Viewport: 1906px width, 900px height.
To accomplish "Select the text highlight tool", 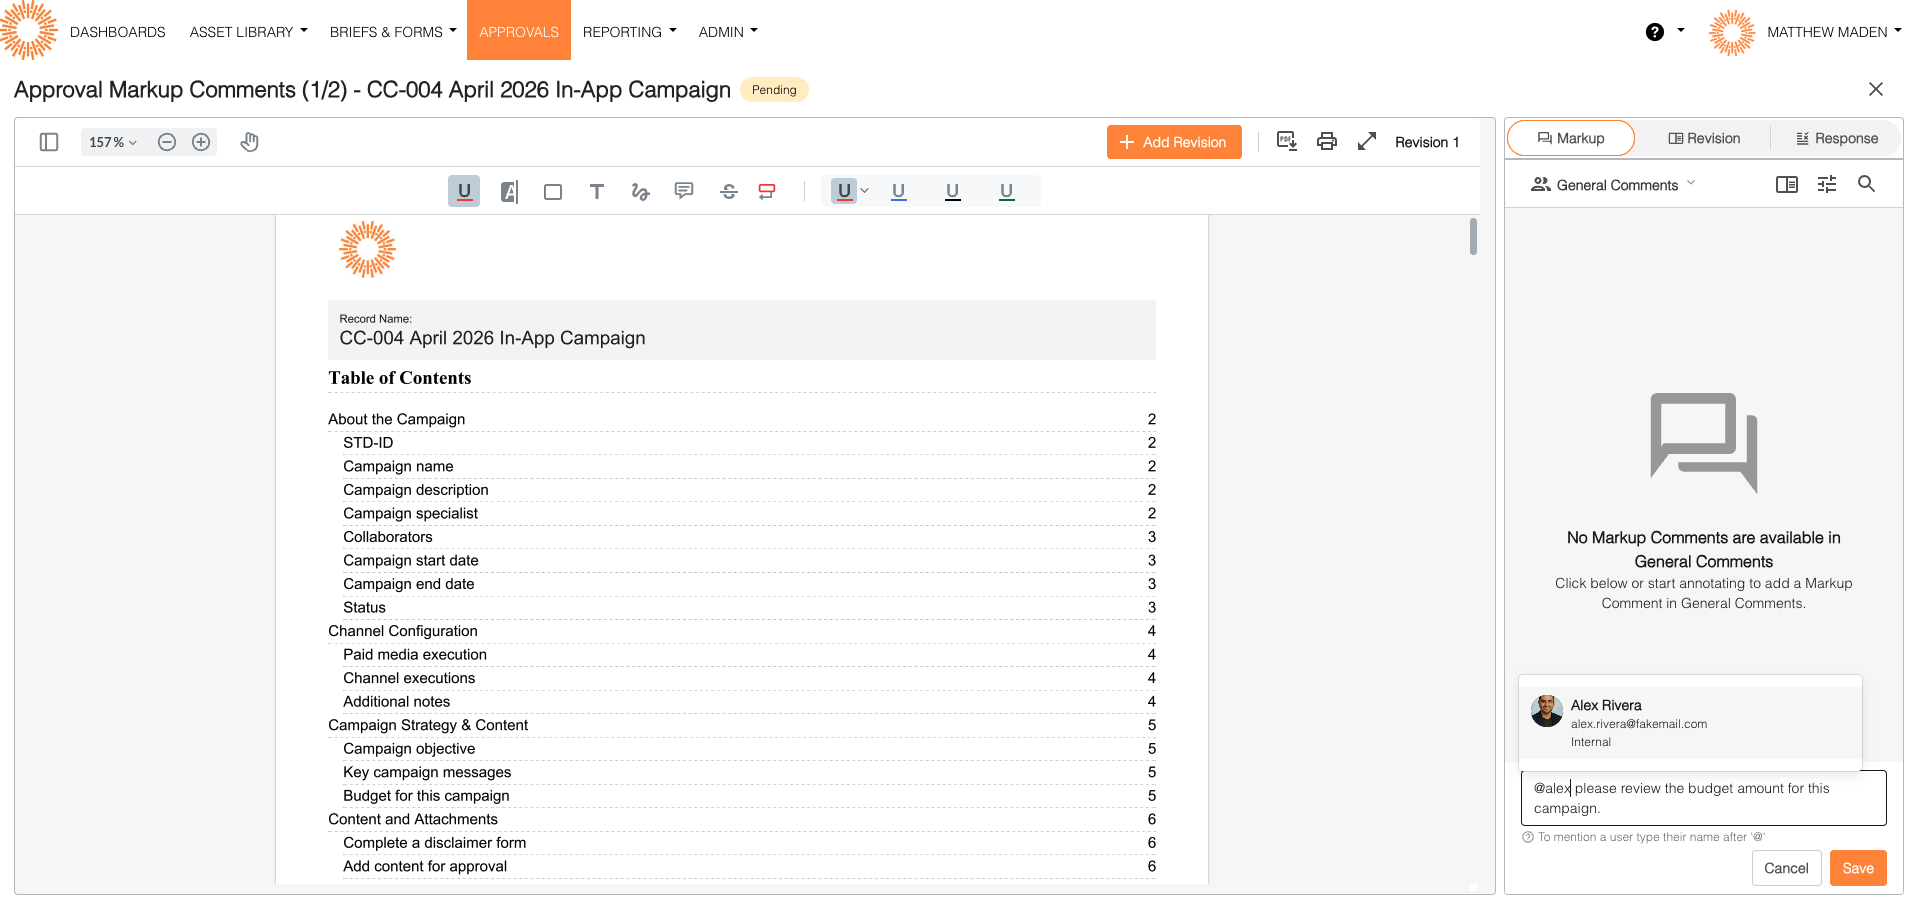I will point(509,191).
